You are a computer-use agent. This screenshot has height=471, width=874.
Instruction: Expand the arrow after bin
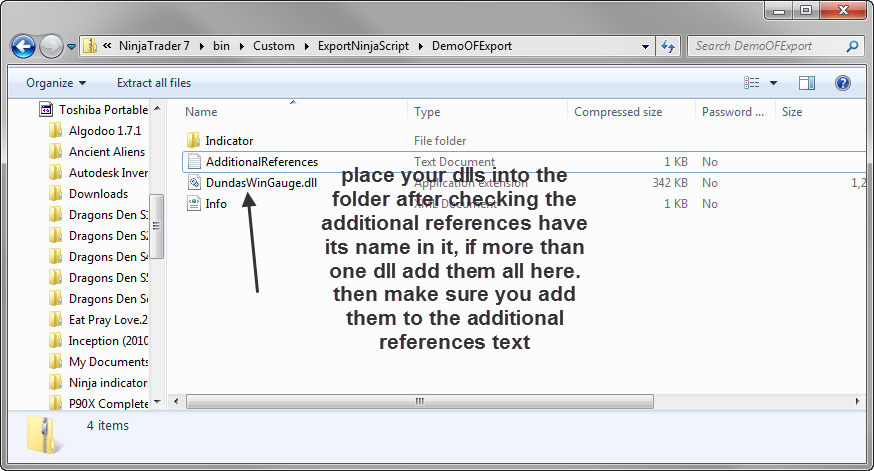click(241, 46)
